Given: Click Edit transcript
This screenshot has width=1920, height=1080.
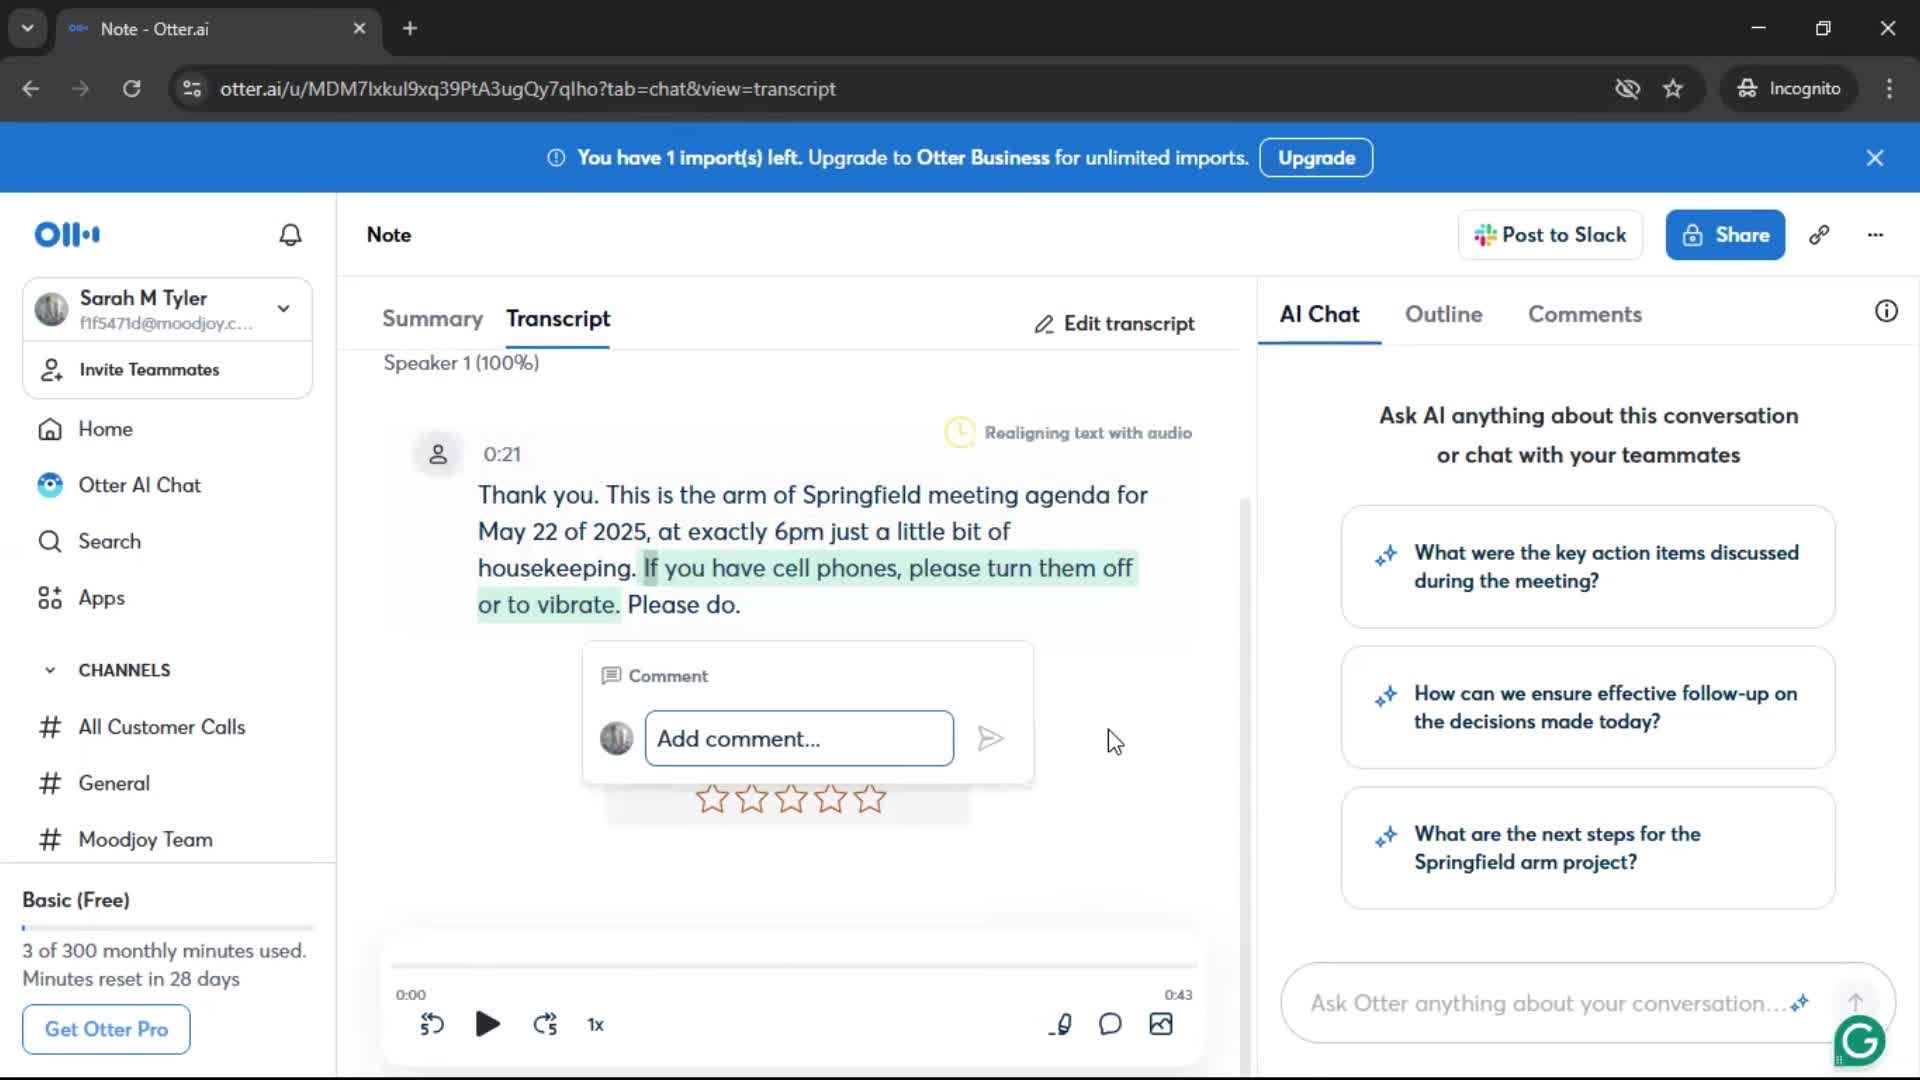Looking at the screenshot, I should 1114,323.
